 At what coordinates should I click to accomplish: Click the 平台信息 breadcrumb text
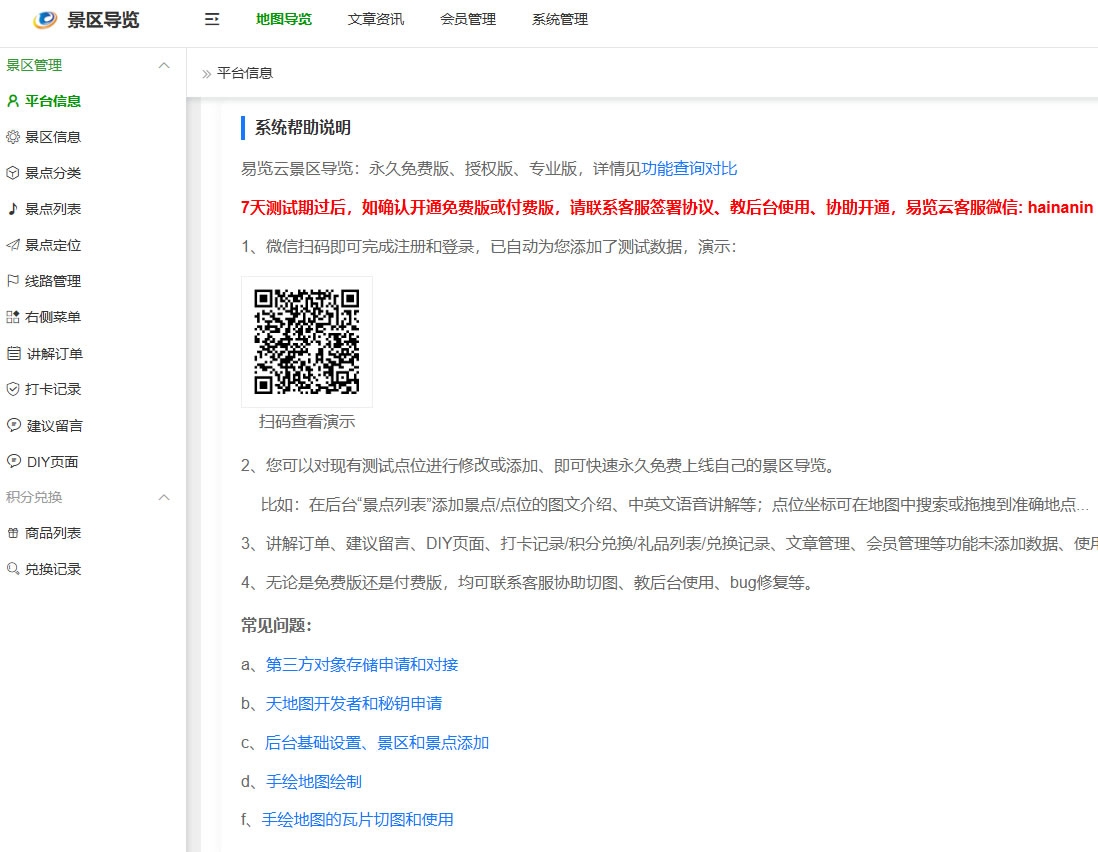(x=244, y=73)
